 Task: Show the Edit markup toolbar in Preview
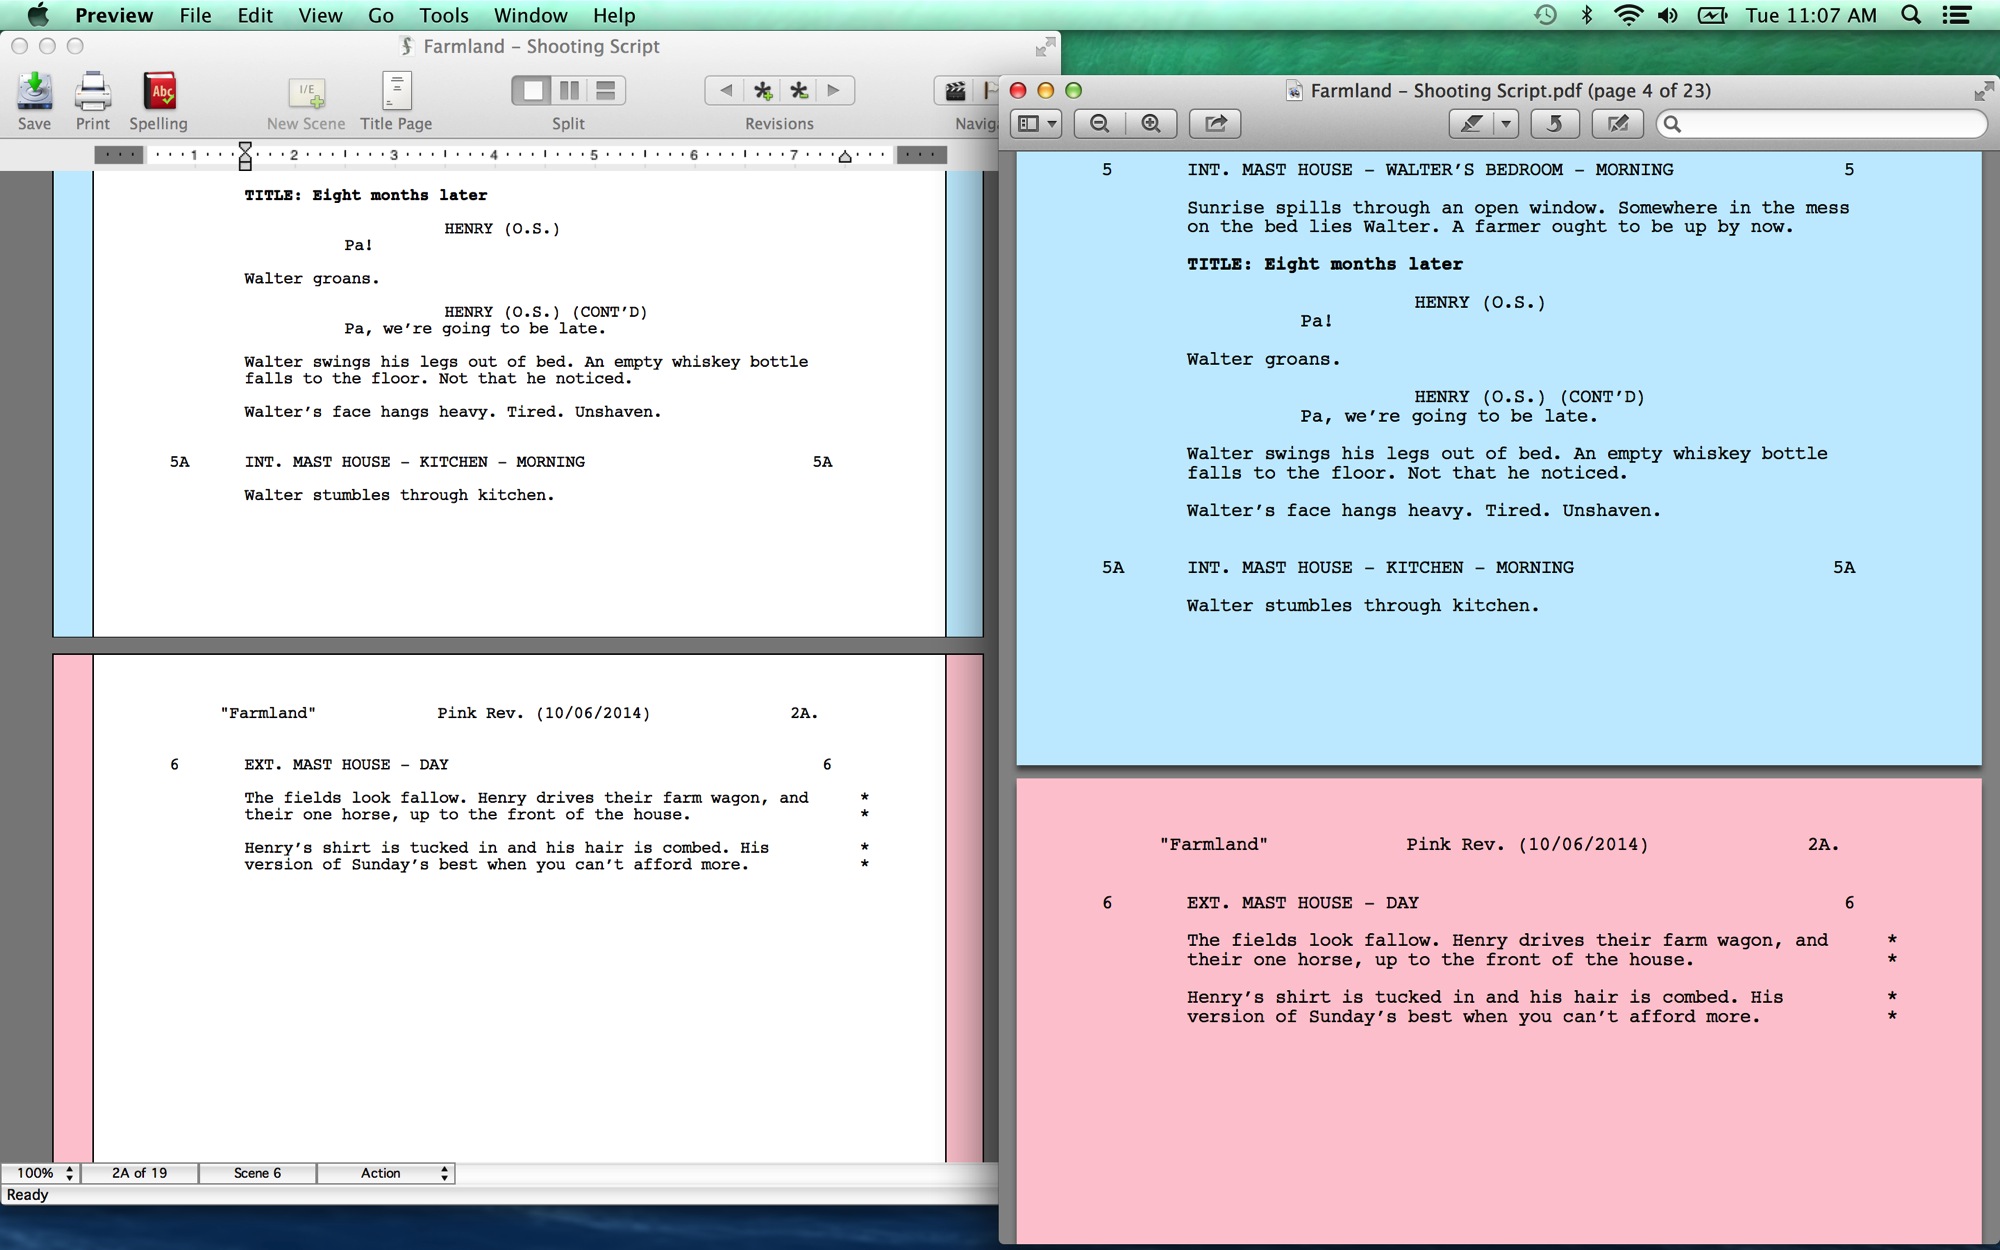click(1618, 124)
